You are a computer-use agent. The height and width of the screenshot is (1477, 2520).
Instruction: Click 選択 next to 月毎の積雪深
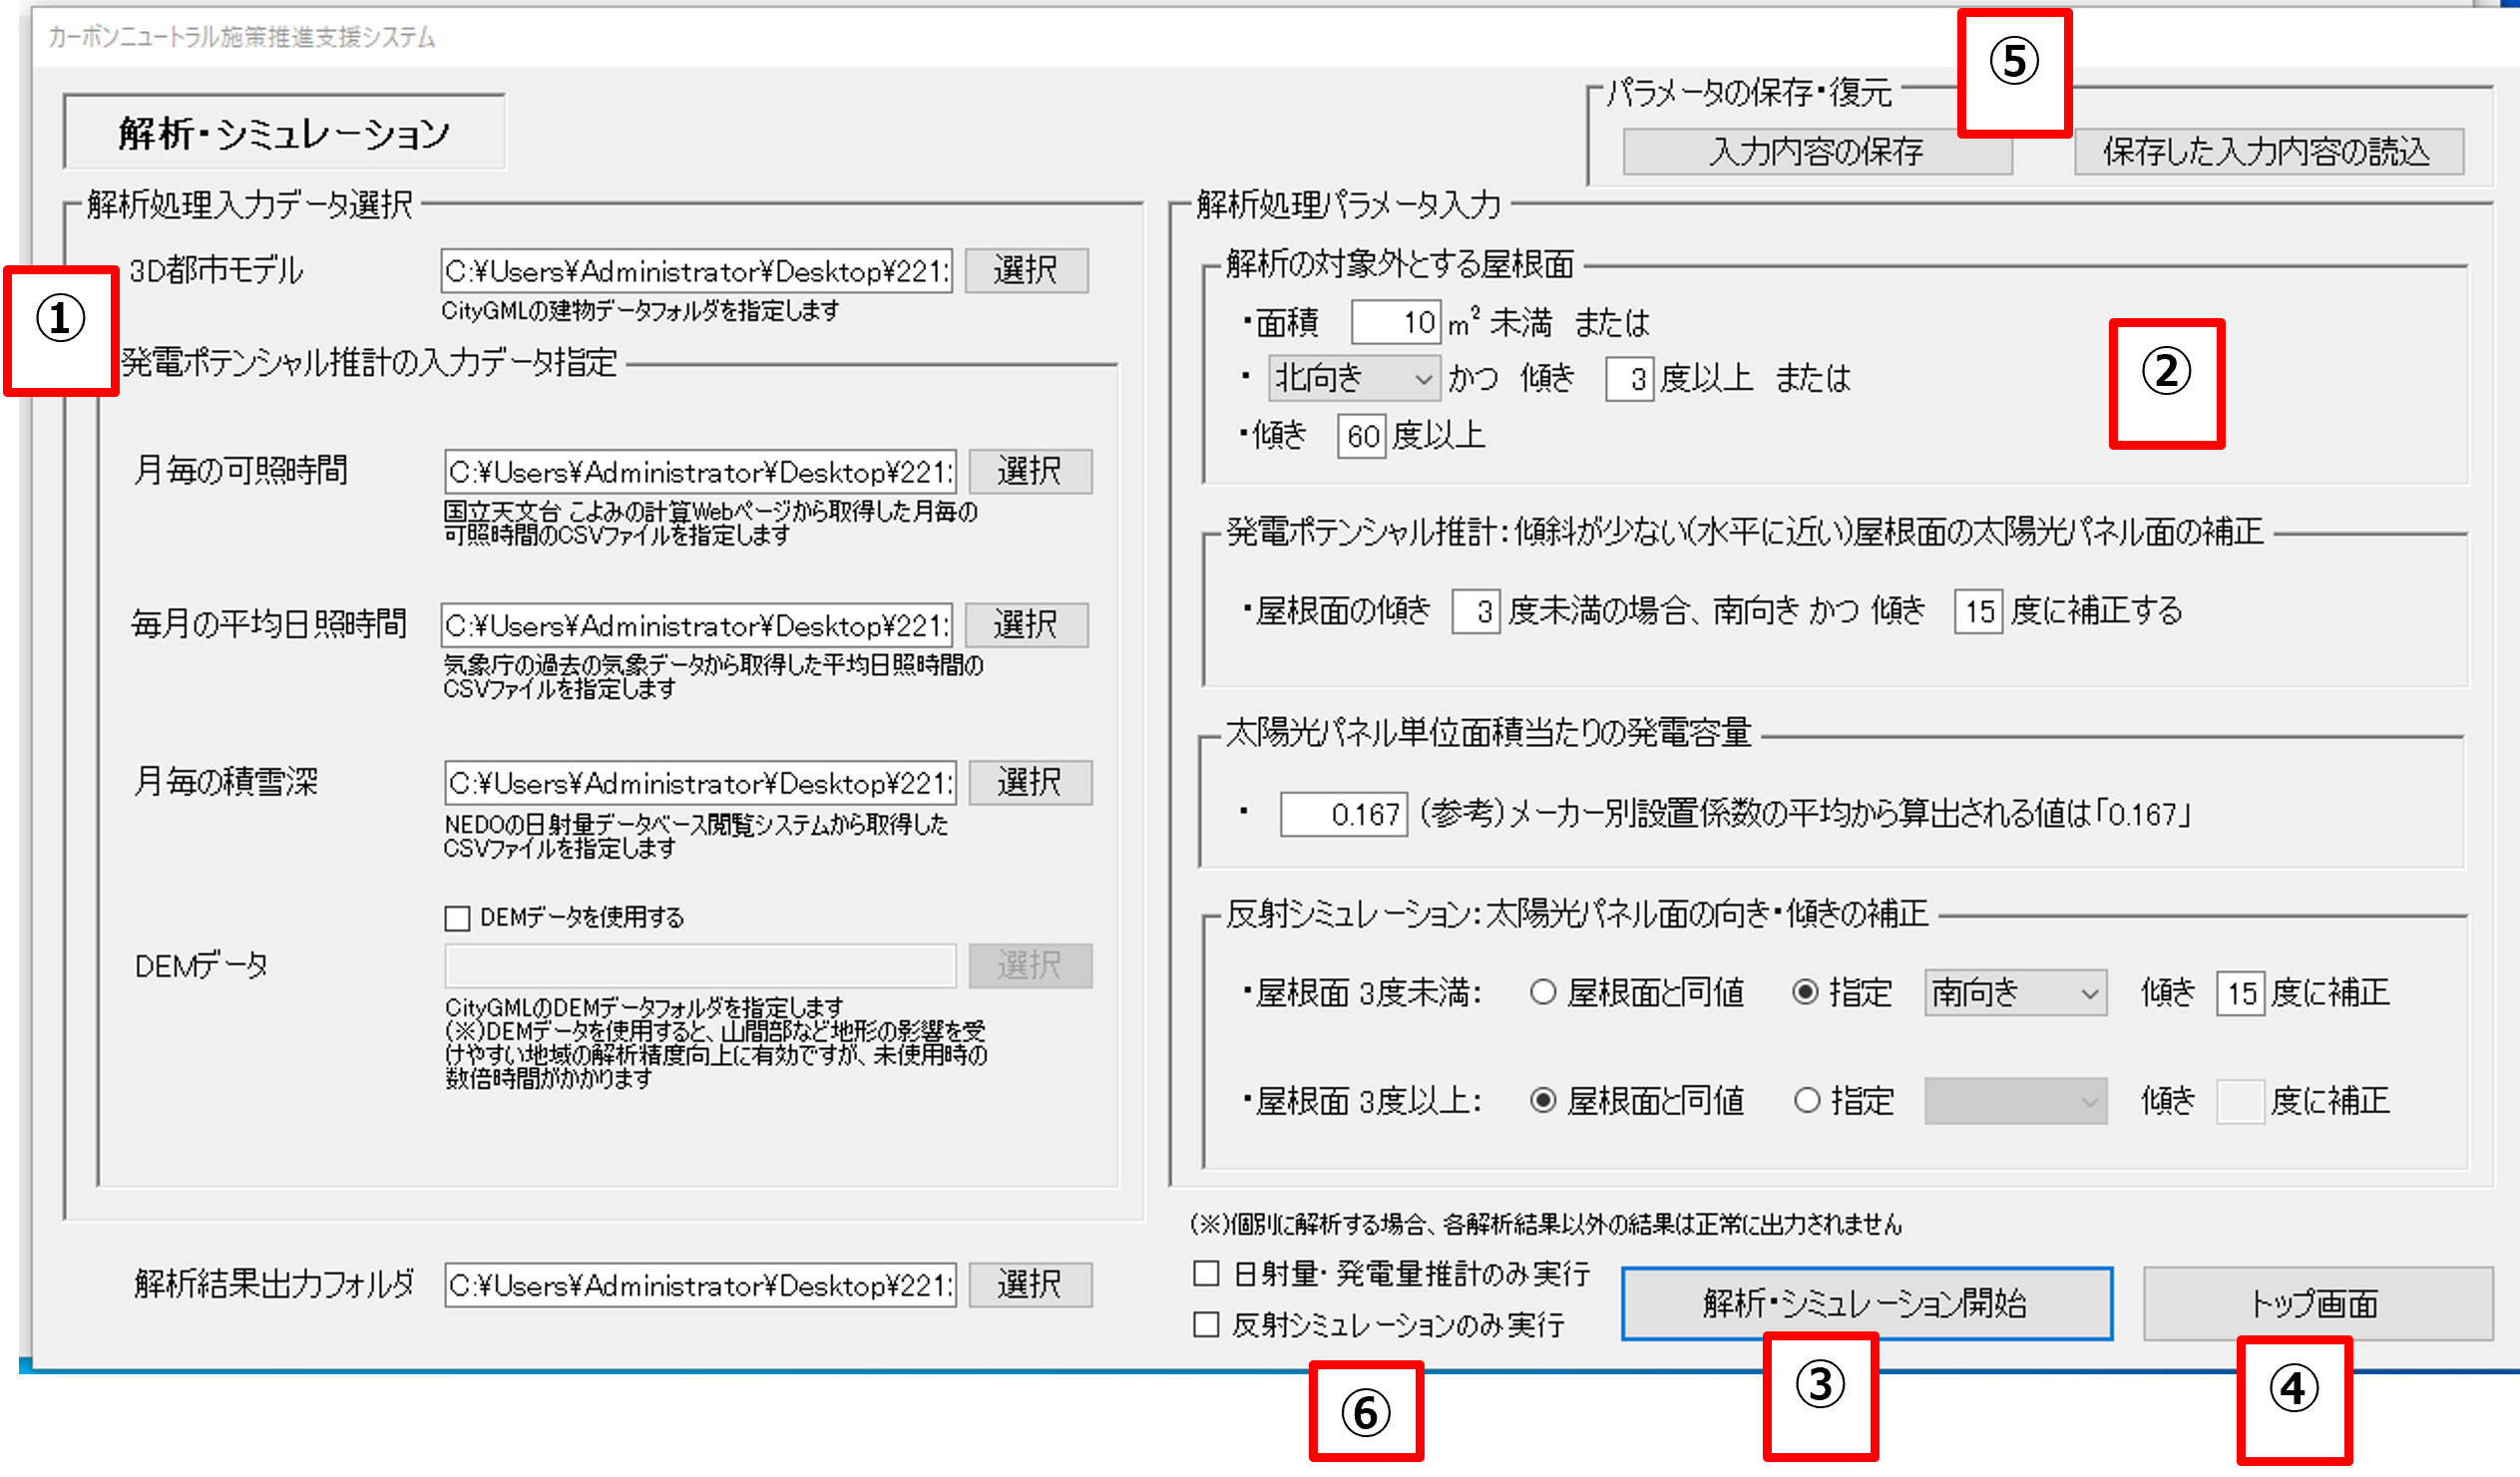1031,782
